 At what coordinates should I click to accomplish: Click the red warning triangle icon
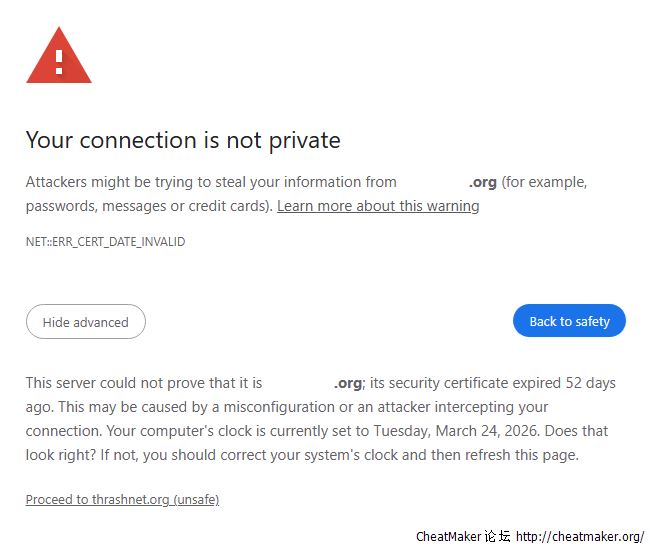click(x=59, y=55)
